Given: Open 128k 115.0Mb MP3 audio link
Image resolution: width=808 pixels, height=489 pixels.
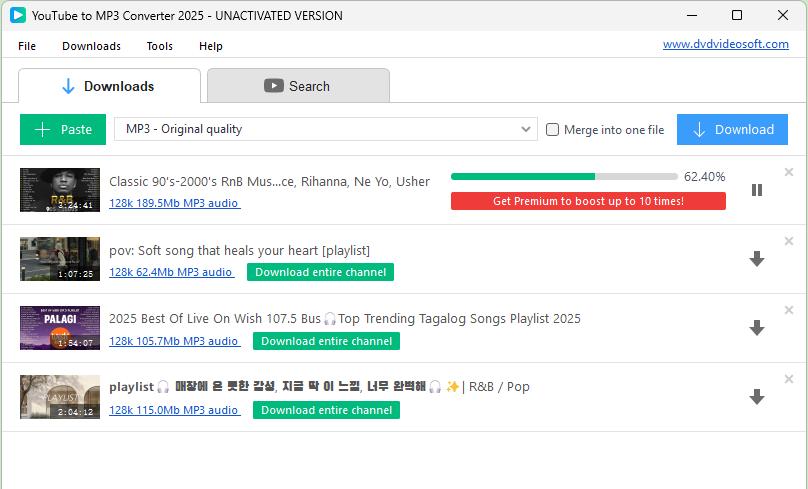Looking at the screenshot, I should [174, 410].
